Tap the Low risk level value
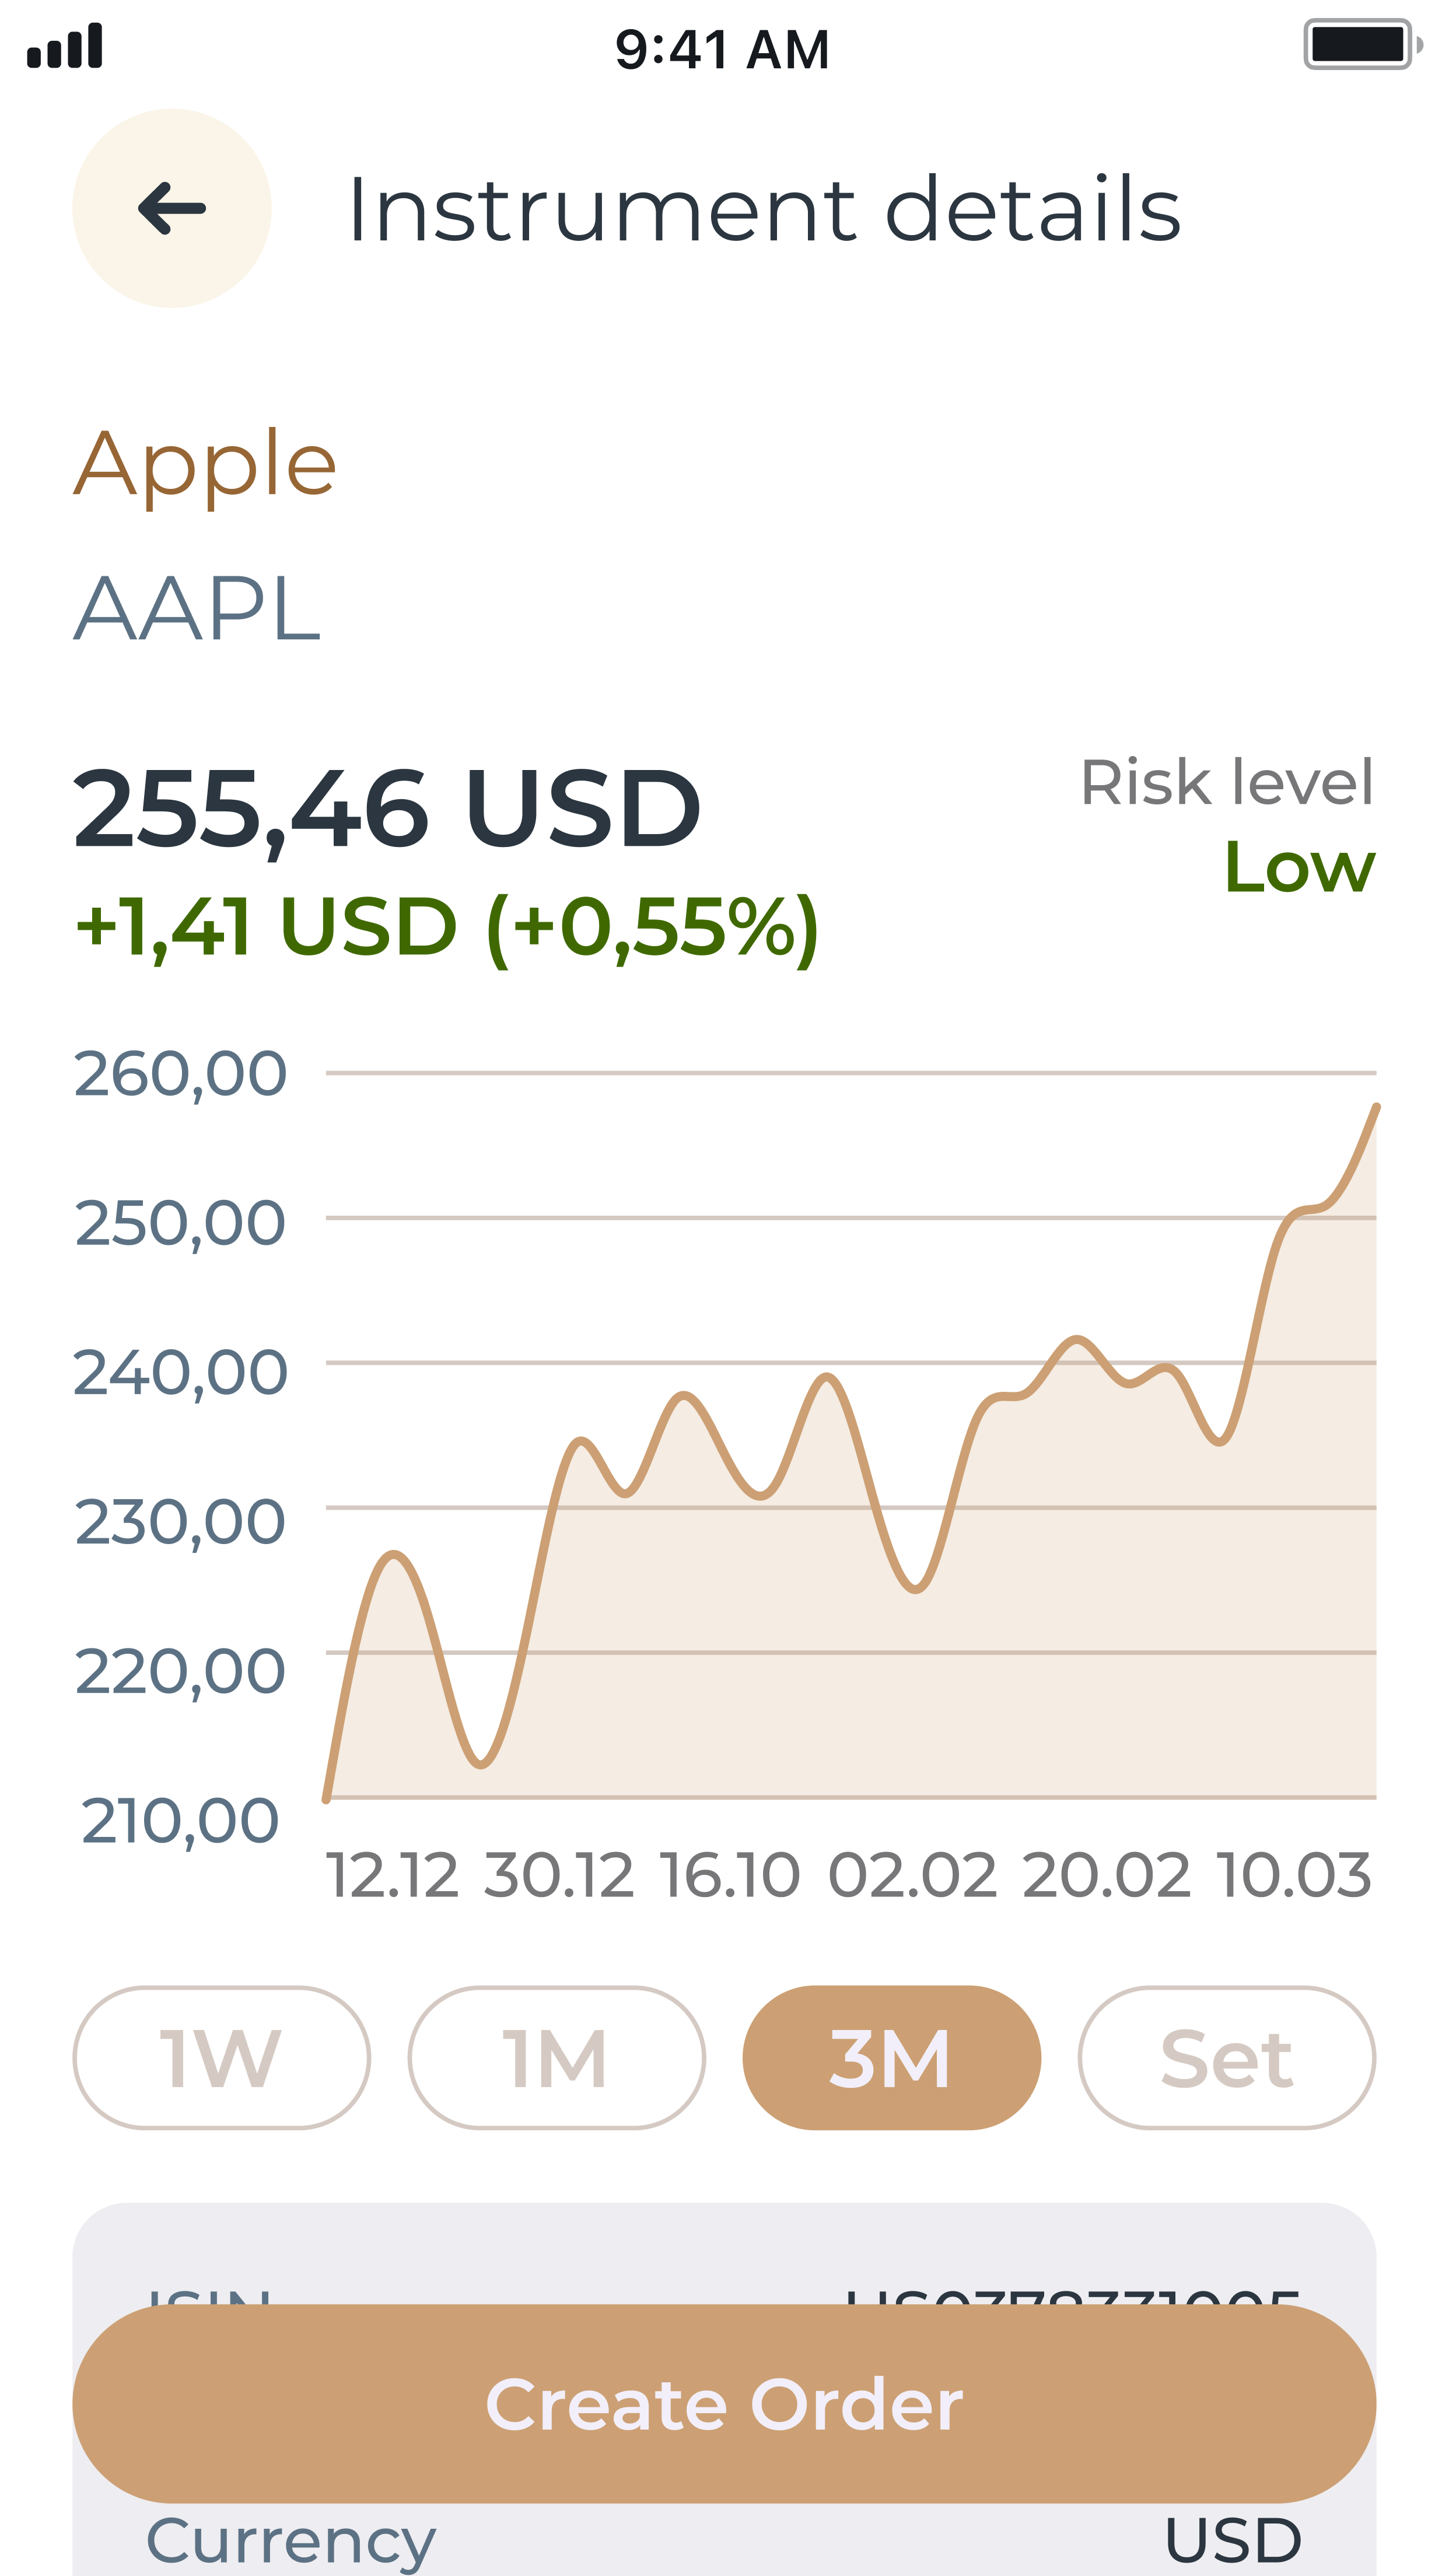This screenshot has width=1449, height=2576. (1299, 867)
